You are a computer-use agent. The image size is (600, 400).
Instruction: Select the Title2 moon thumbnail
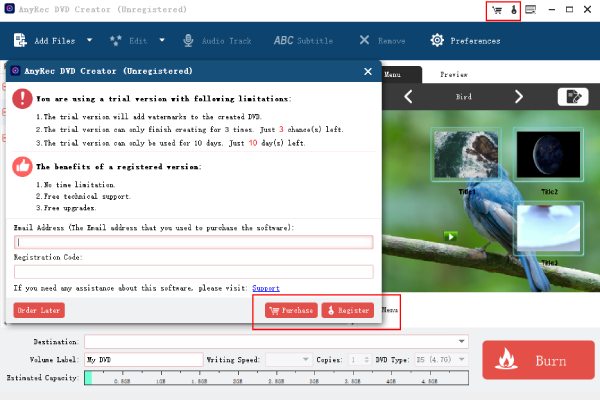548,154
